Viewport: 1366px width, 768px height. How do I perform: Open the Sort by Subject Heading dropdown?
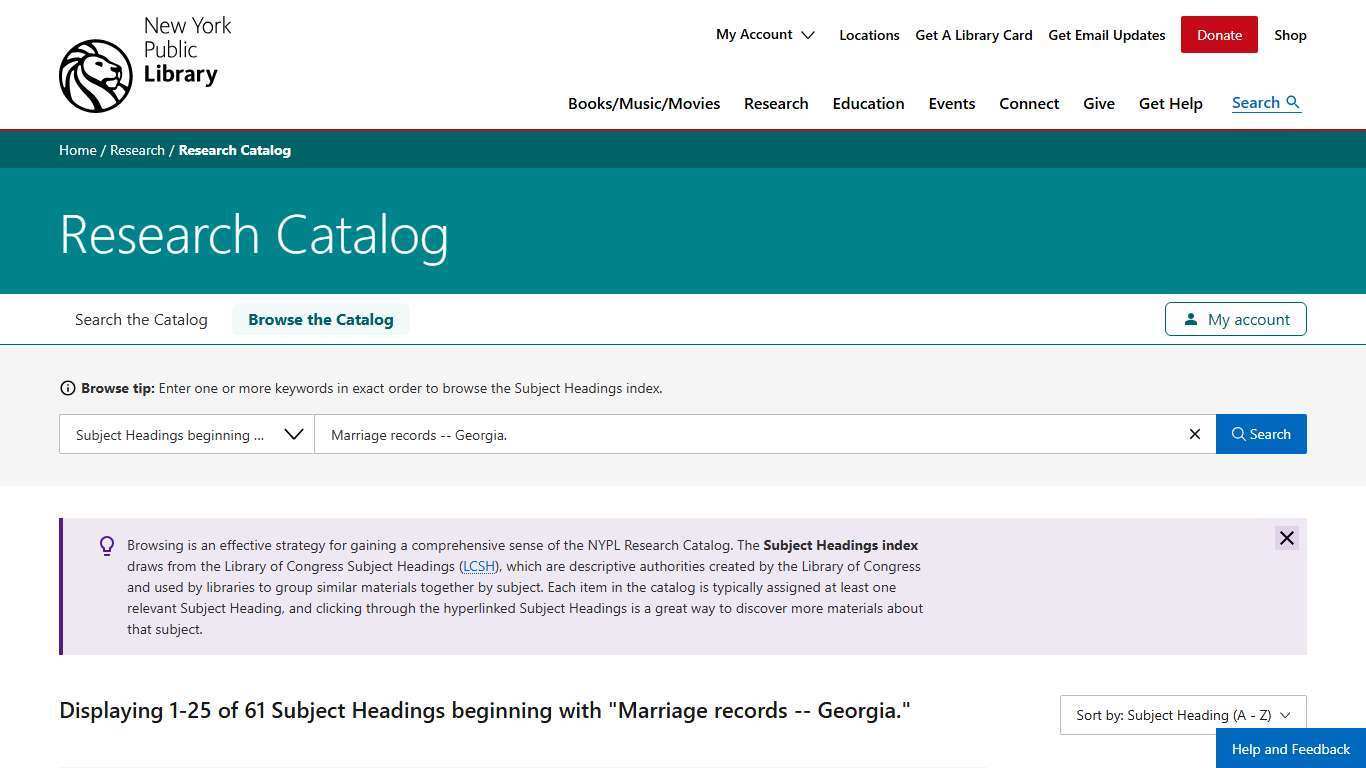(1182, 715)
